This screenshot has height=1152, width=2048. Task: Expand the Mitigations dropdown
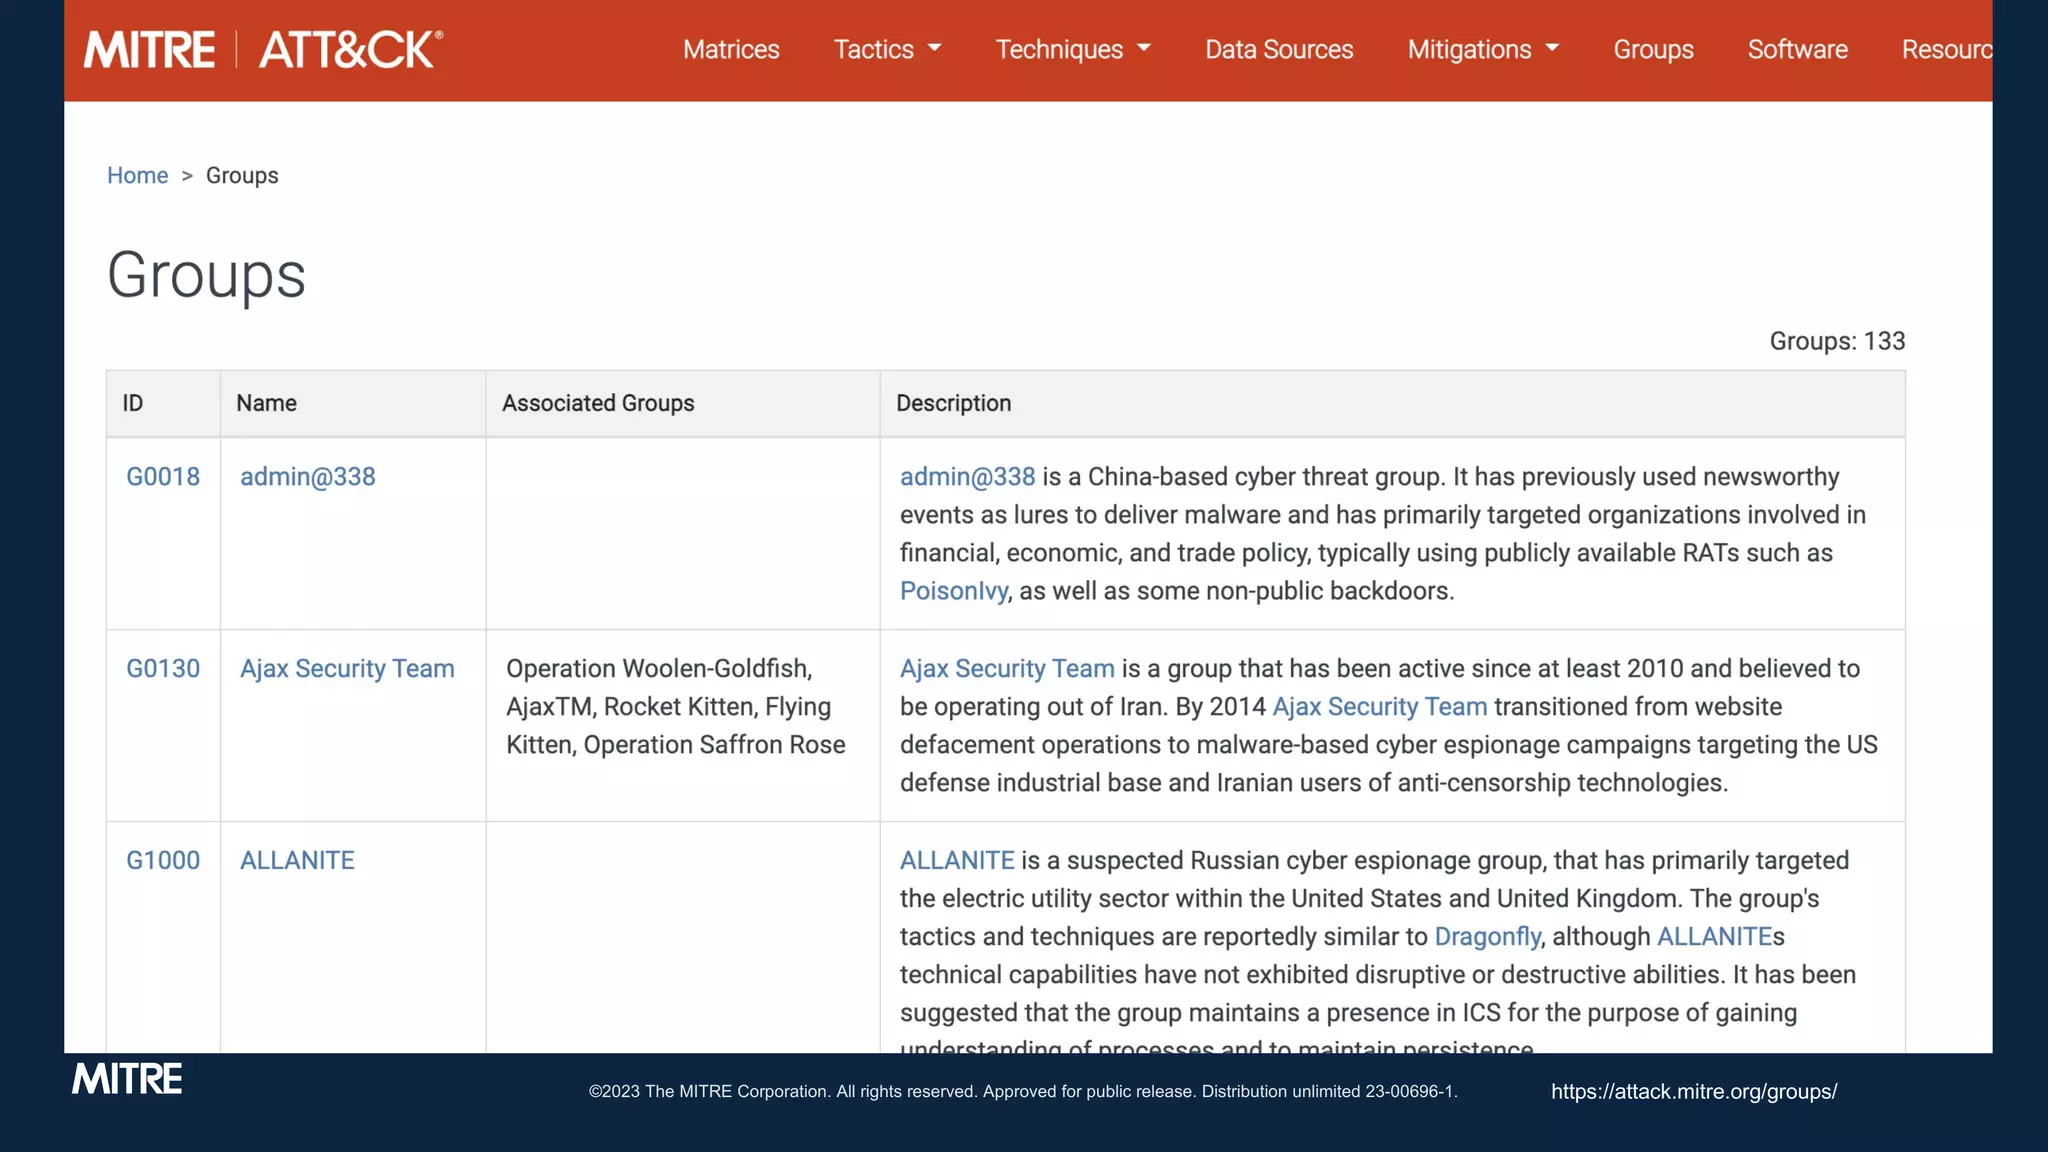pyautogui.click(x=1483, y=49)
